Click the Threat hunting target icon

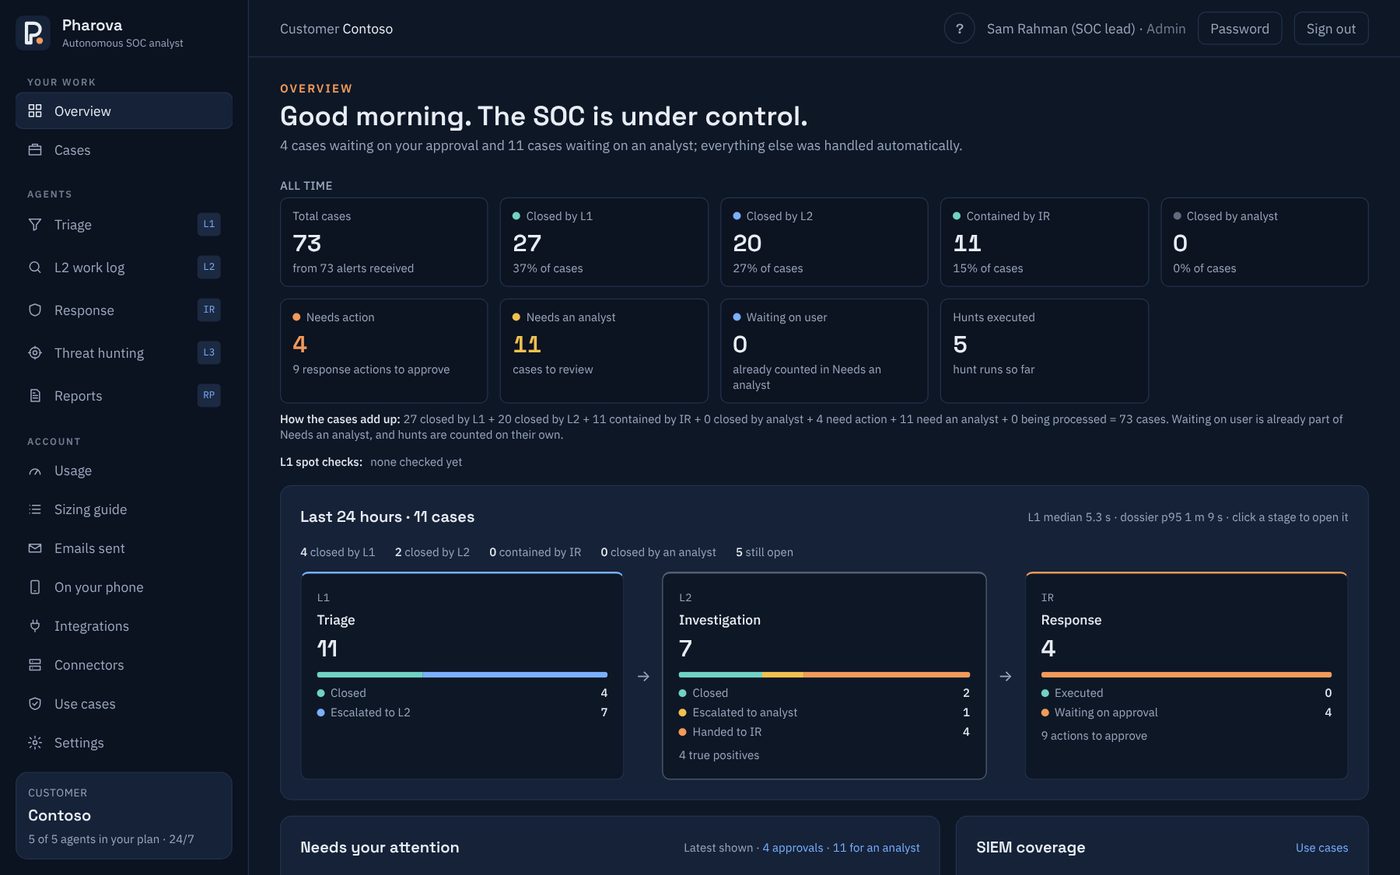35,353
